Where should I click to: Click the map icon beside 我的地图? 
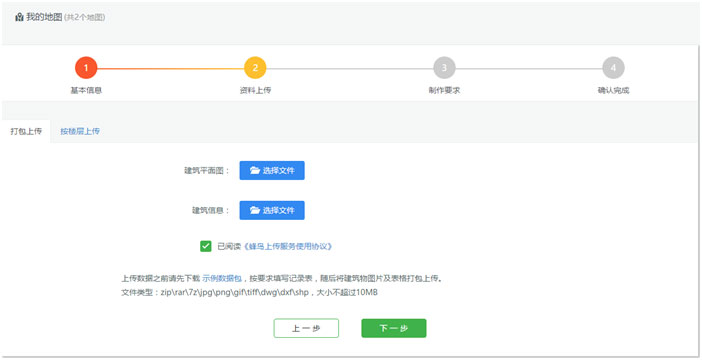tap(19, 17)
